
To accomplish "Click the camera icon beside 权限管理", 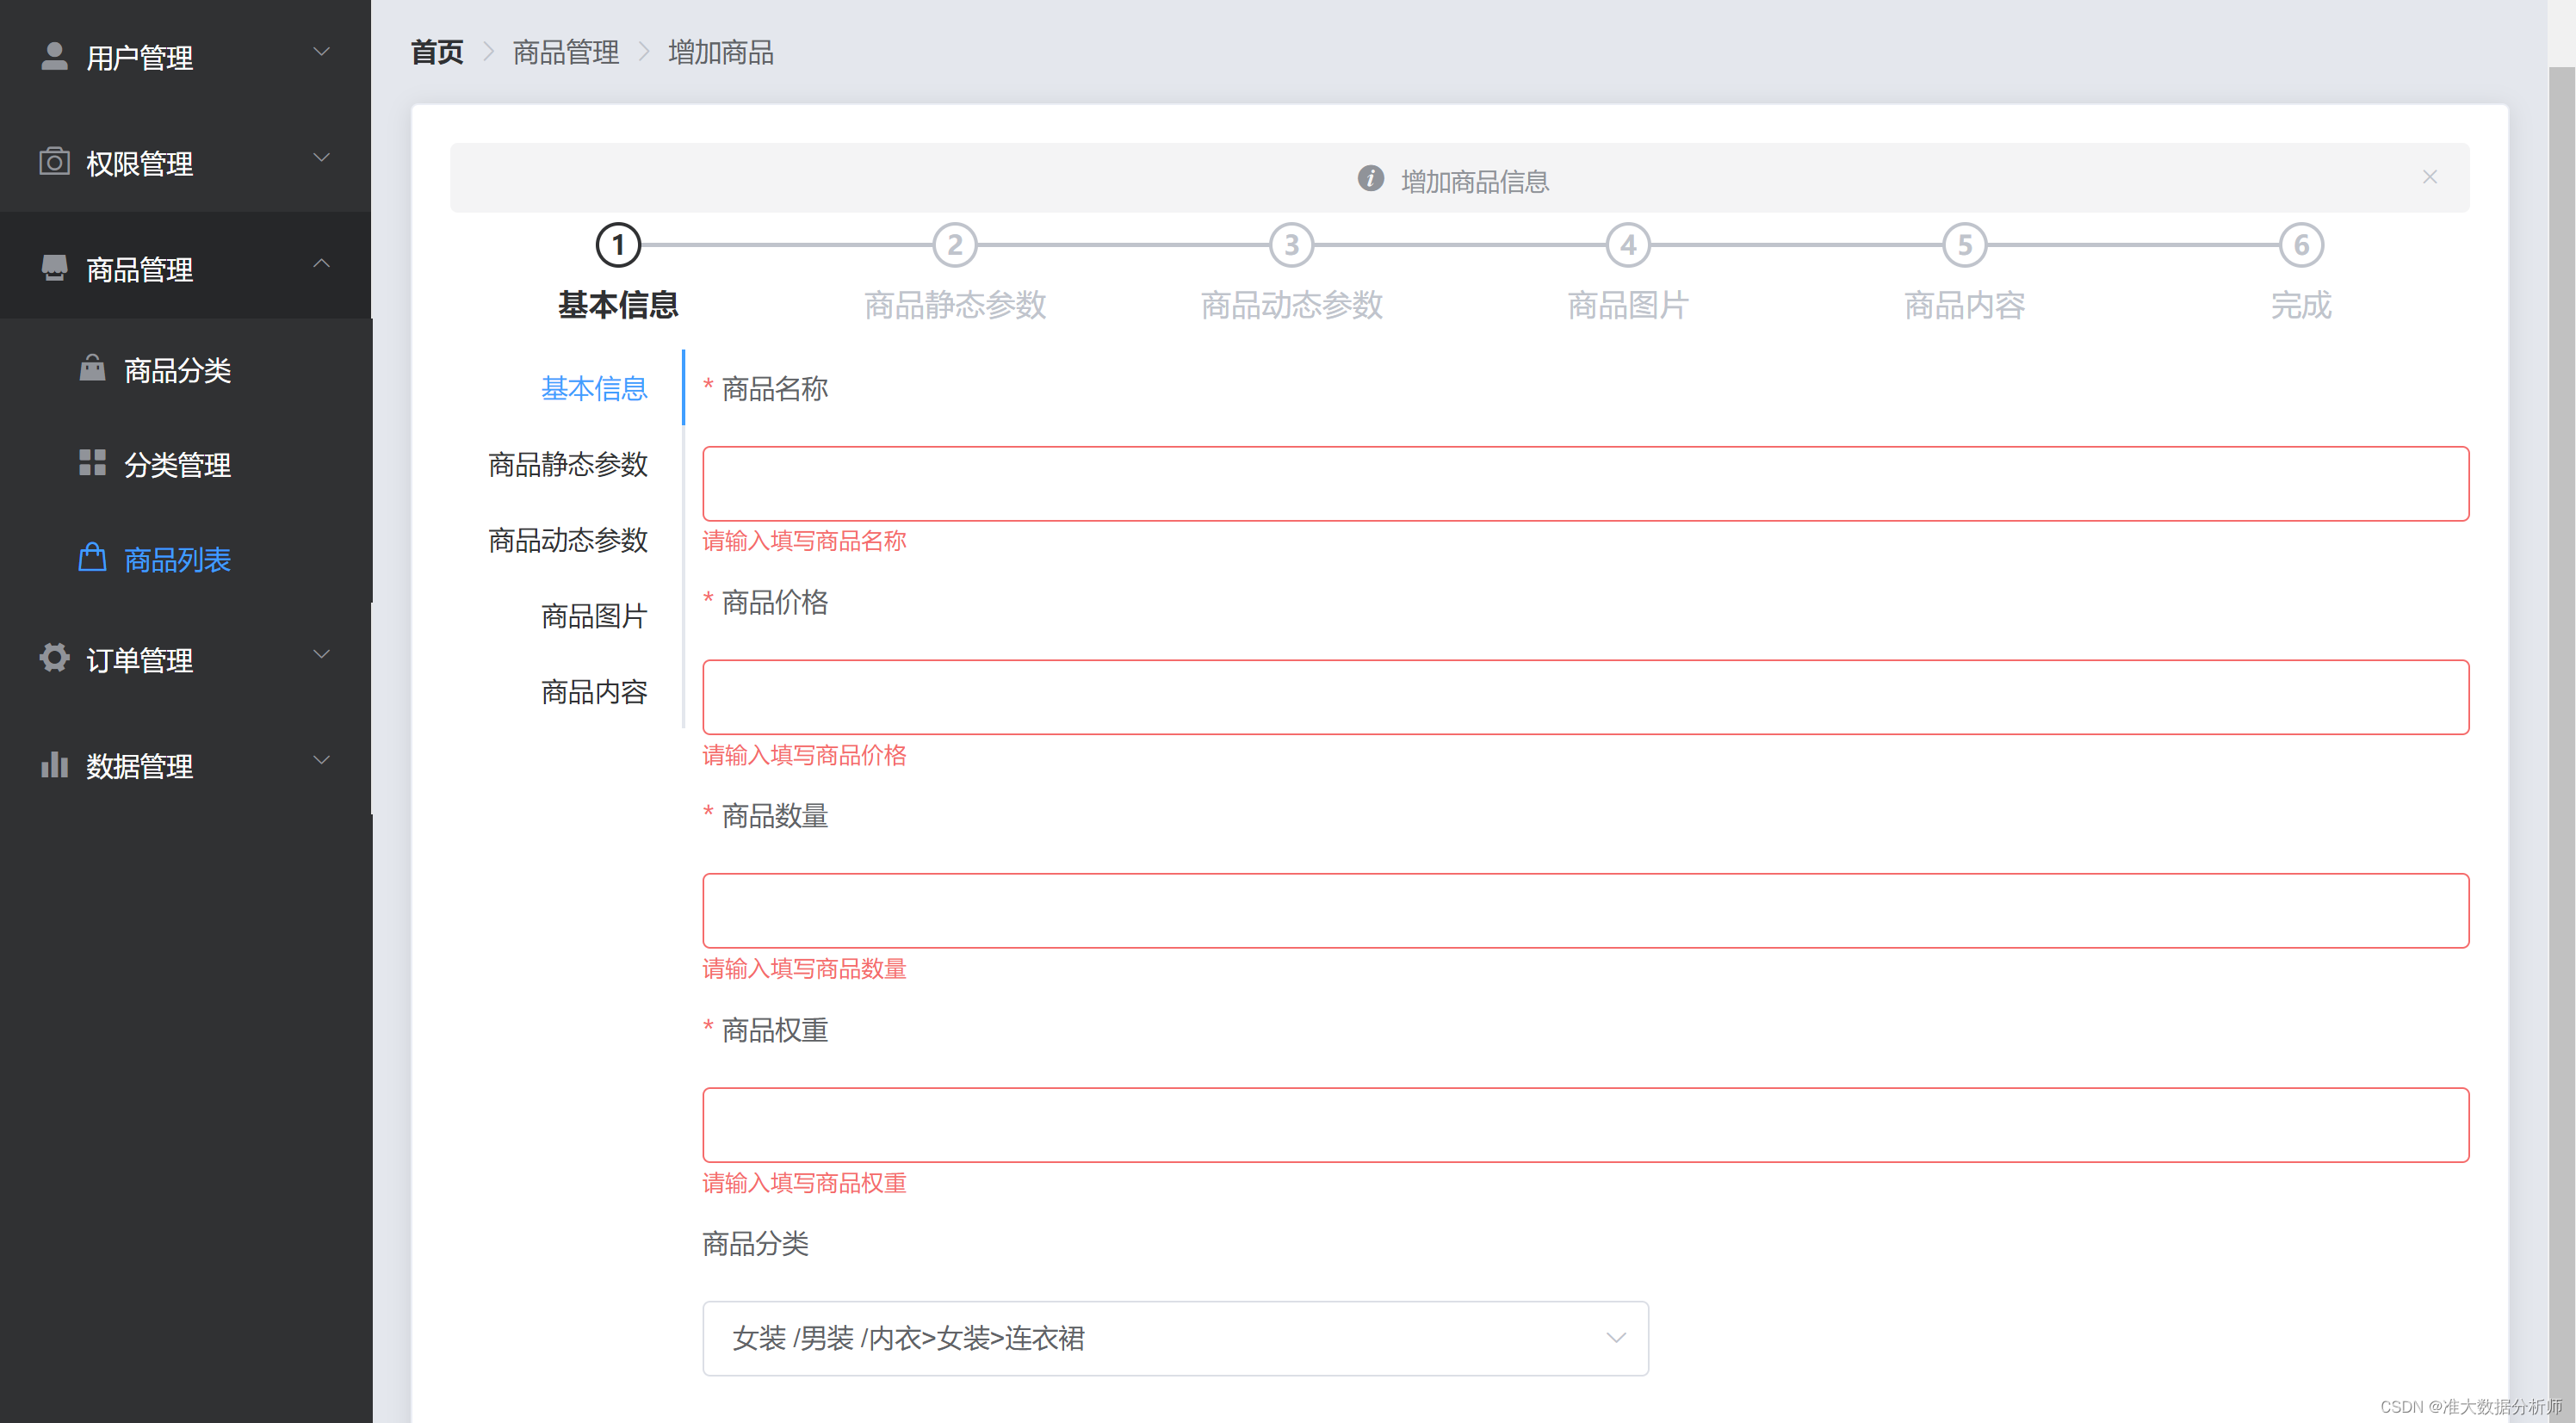I will click(x=54, y=161).
